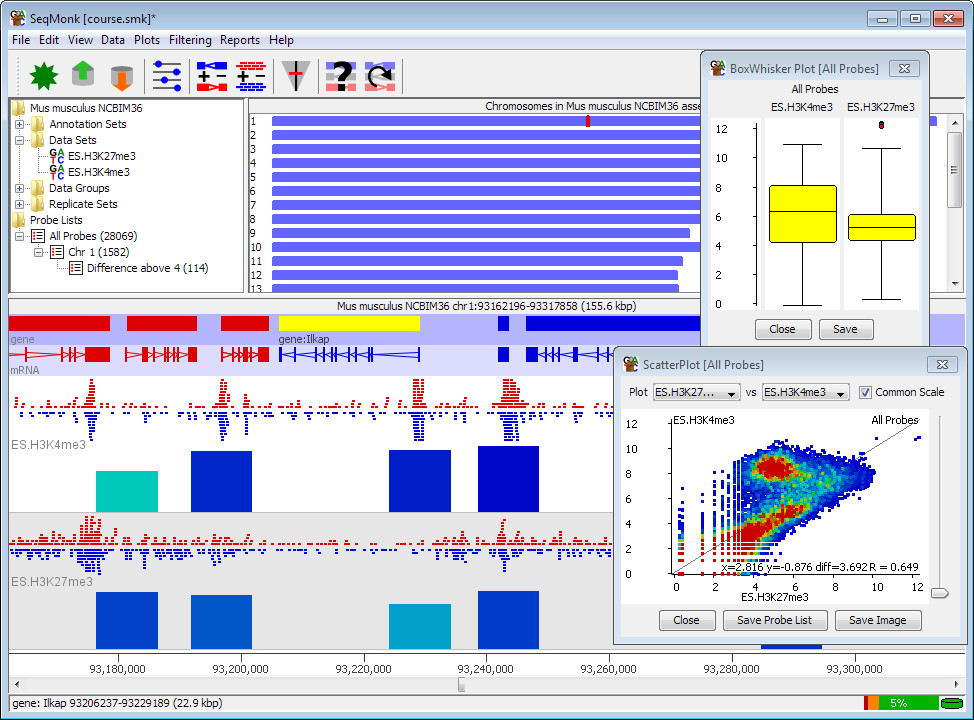Image resolution: width=974 pixels, height=720 pixels.
Task: Click the yellow Ilkap gene block
Action: [349, 324]
